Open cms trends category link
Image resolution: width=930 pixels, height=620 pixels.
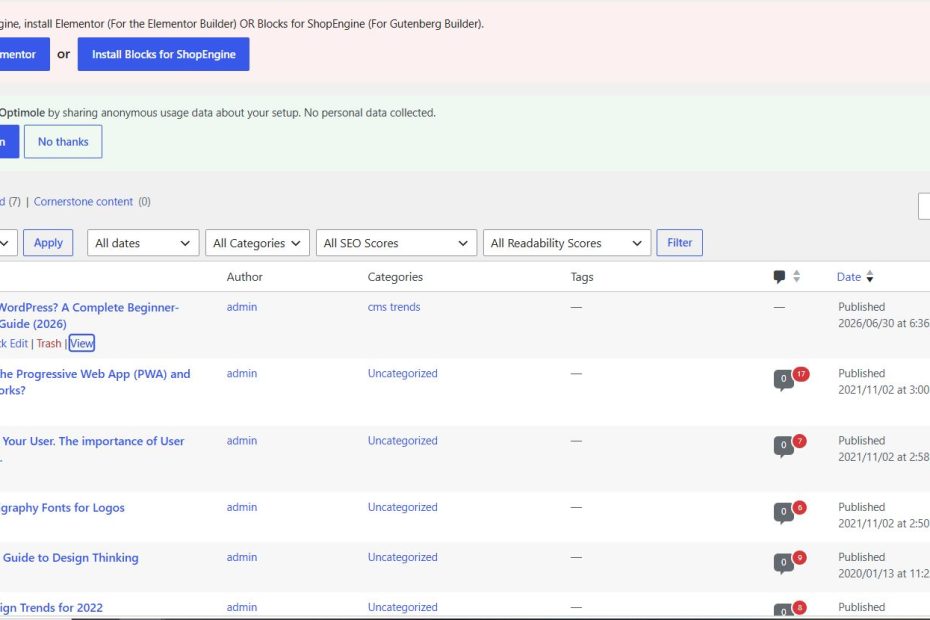[394, 307]
